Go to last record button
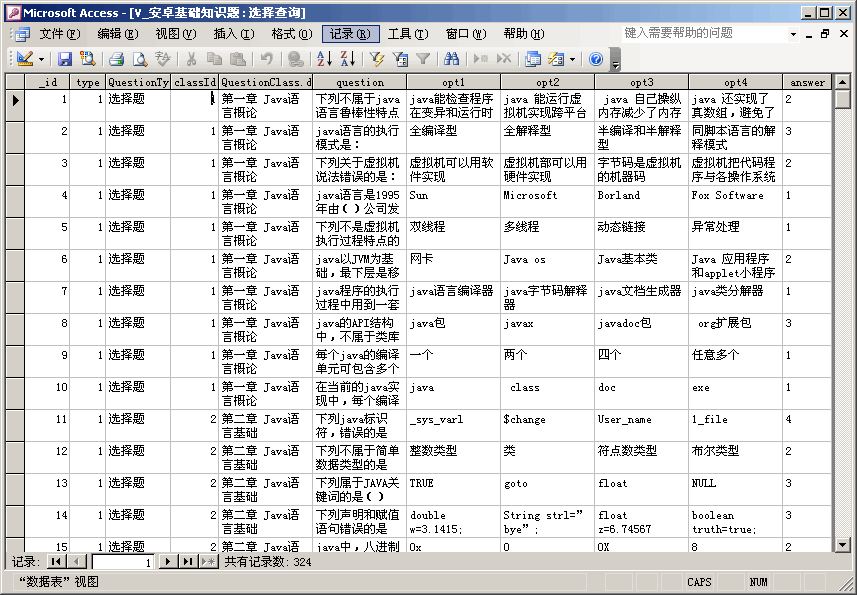Screen dimensions: 857x595 click(x=188, y=561)
